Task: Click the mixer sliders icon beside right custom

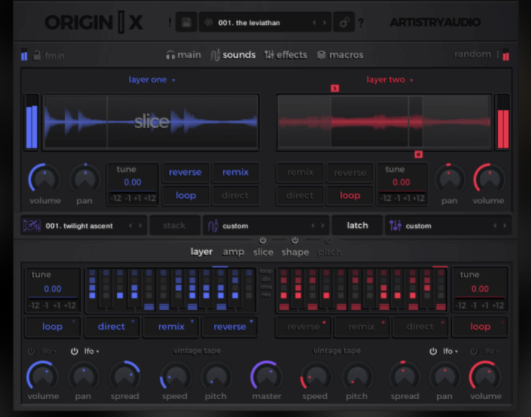Action: 395,226
